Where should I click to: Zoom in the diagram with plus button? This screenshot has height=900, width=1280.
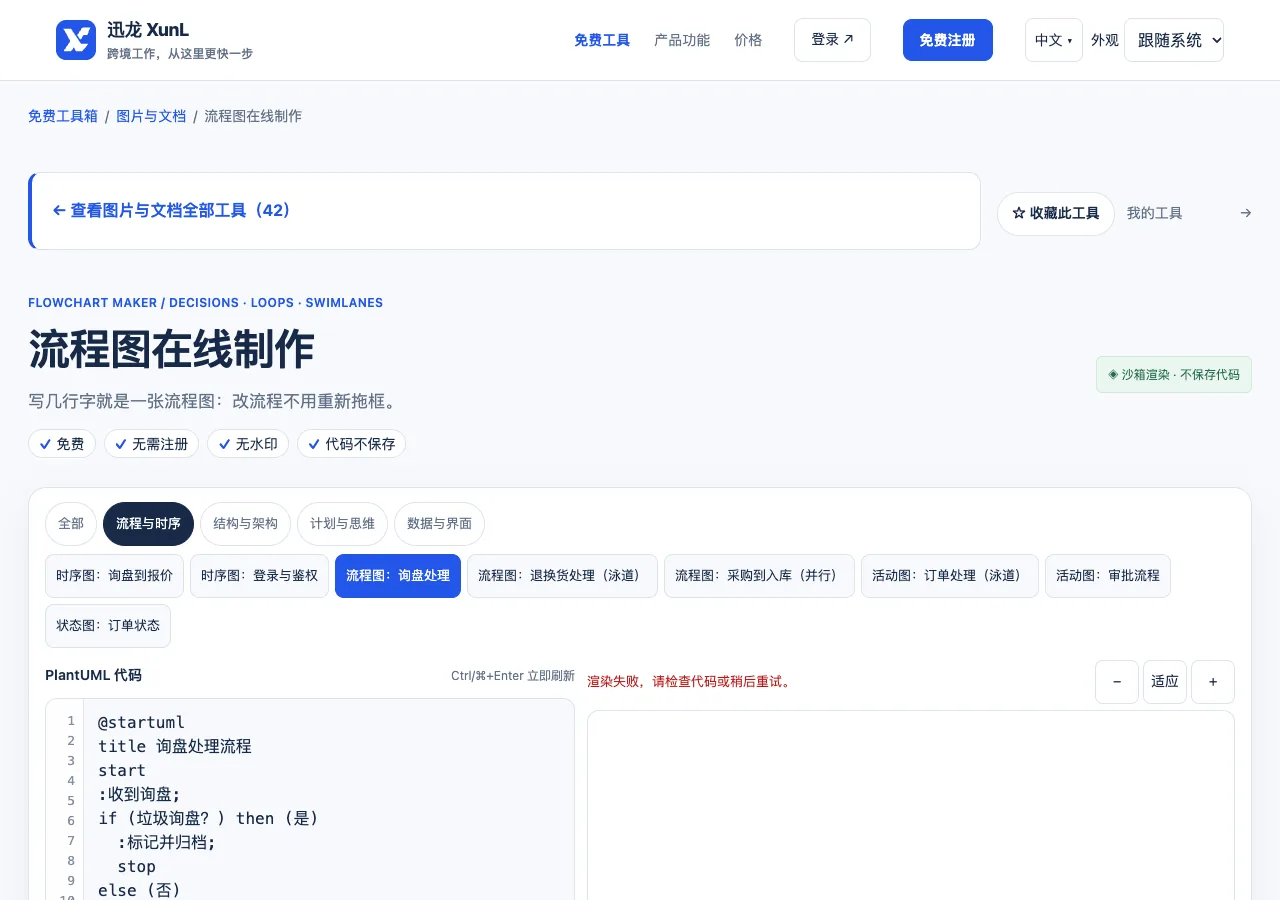1213,682
